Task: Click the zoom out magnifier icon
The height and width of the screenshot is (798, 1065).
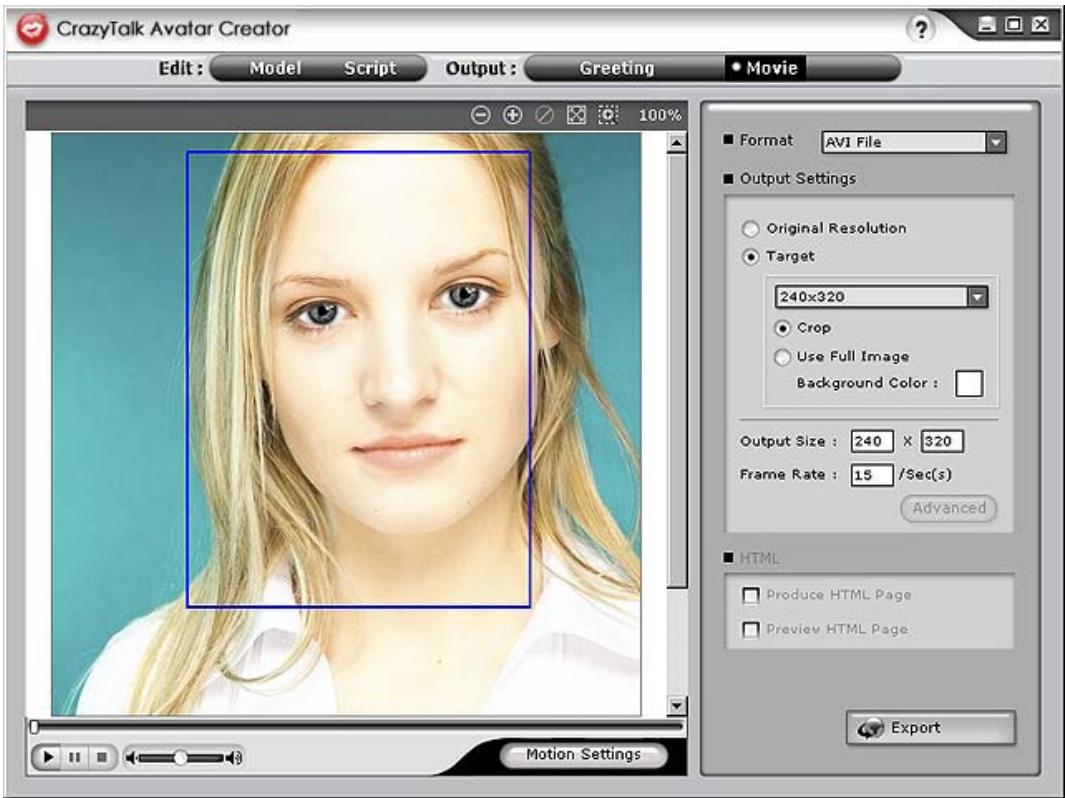Action: coord(480,115)
